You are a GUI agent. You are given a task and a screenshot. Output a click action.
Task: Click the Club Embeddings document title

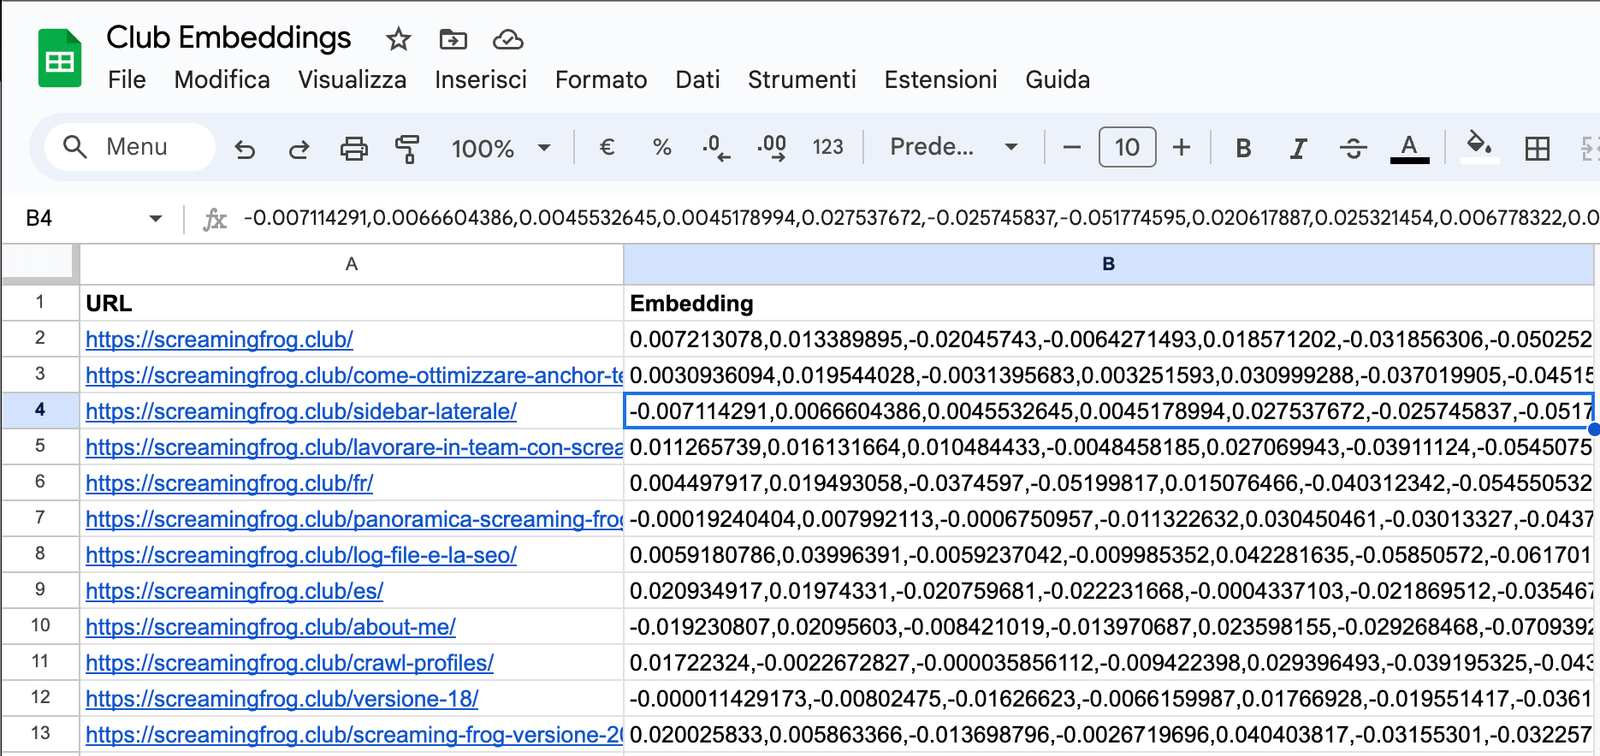pyautogui.click(x=229, y=38)
